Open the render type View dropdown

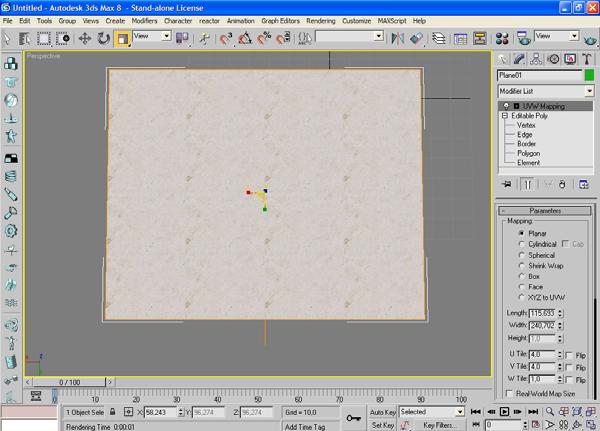click(x=574, y=36)
